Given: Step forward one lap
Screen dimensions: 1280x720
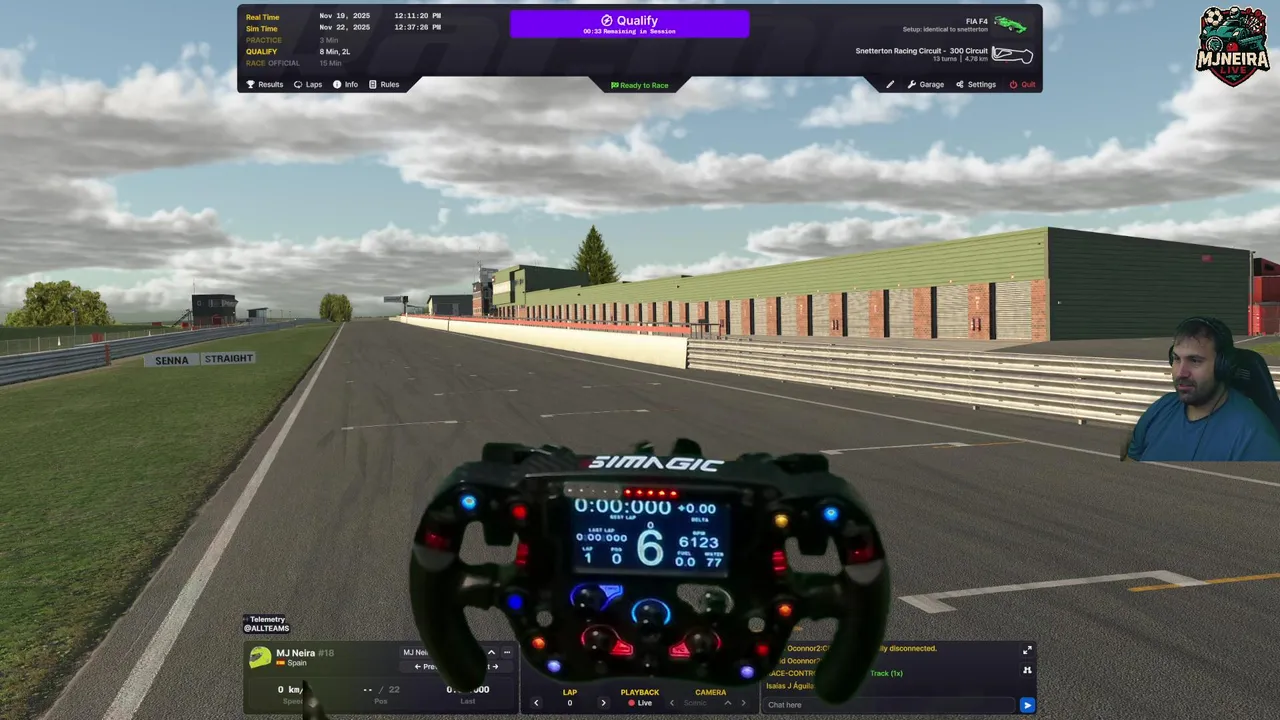Looking at the screenshot, I should (x=603, y=703).
